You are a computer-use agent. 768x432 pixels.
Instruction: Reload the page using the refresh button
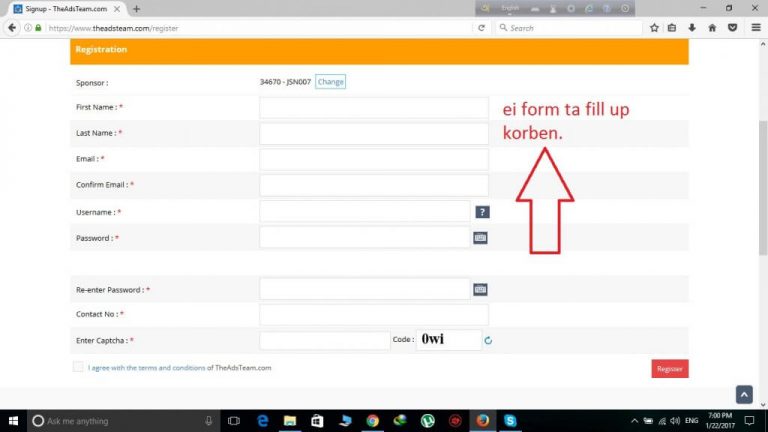point(481,28)
